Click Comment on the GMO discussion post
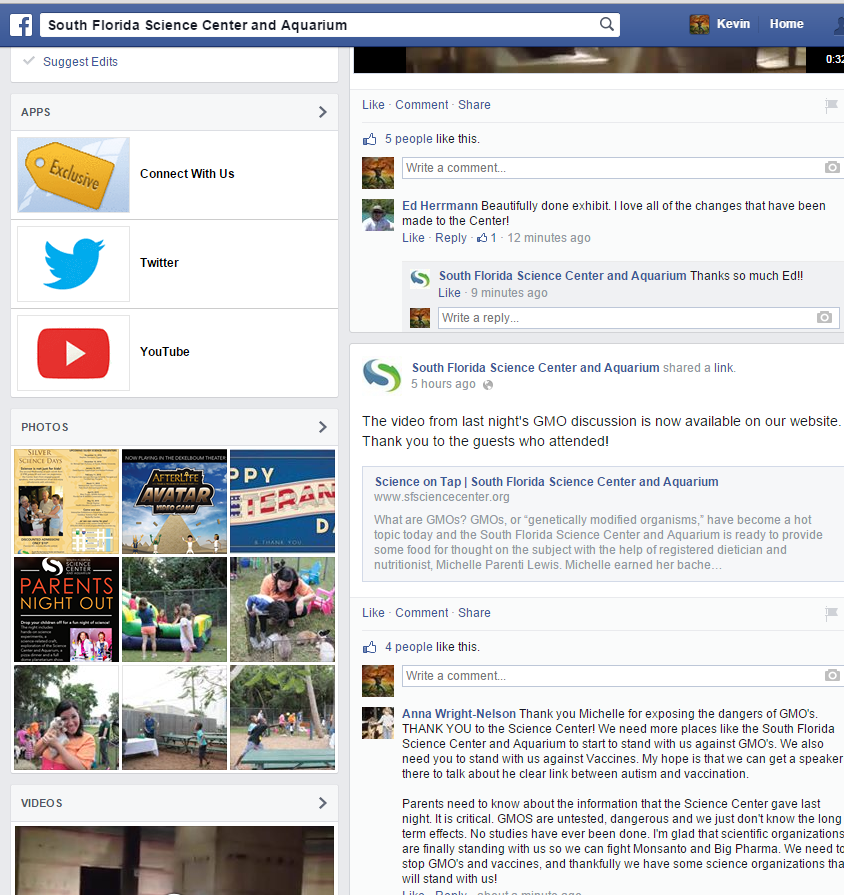This screenshot has height=895, width=844. click(x=422, y=613)
